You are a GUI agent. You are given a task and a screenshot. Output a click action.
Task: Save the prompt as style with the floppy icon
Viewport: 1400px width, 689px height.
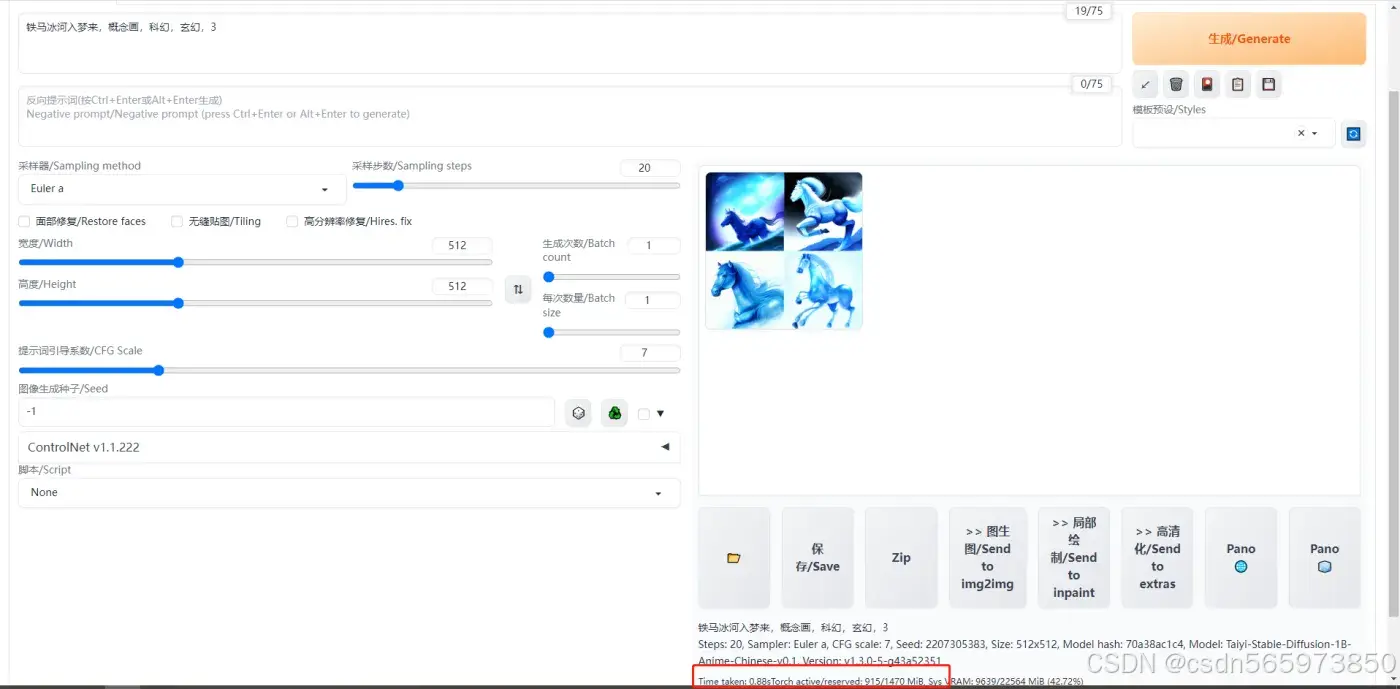coord(1269,85)
